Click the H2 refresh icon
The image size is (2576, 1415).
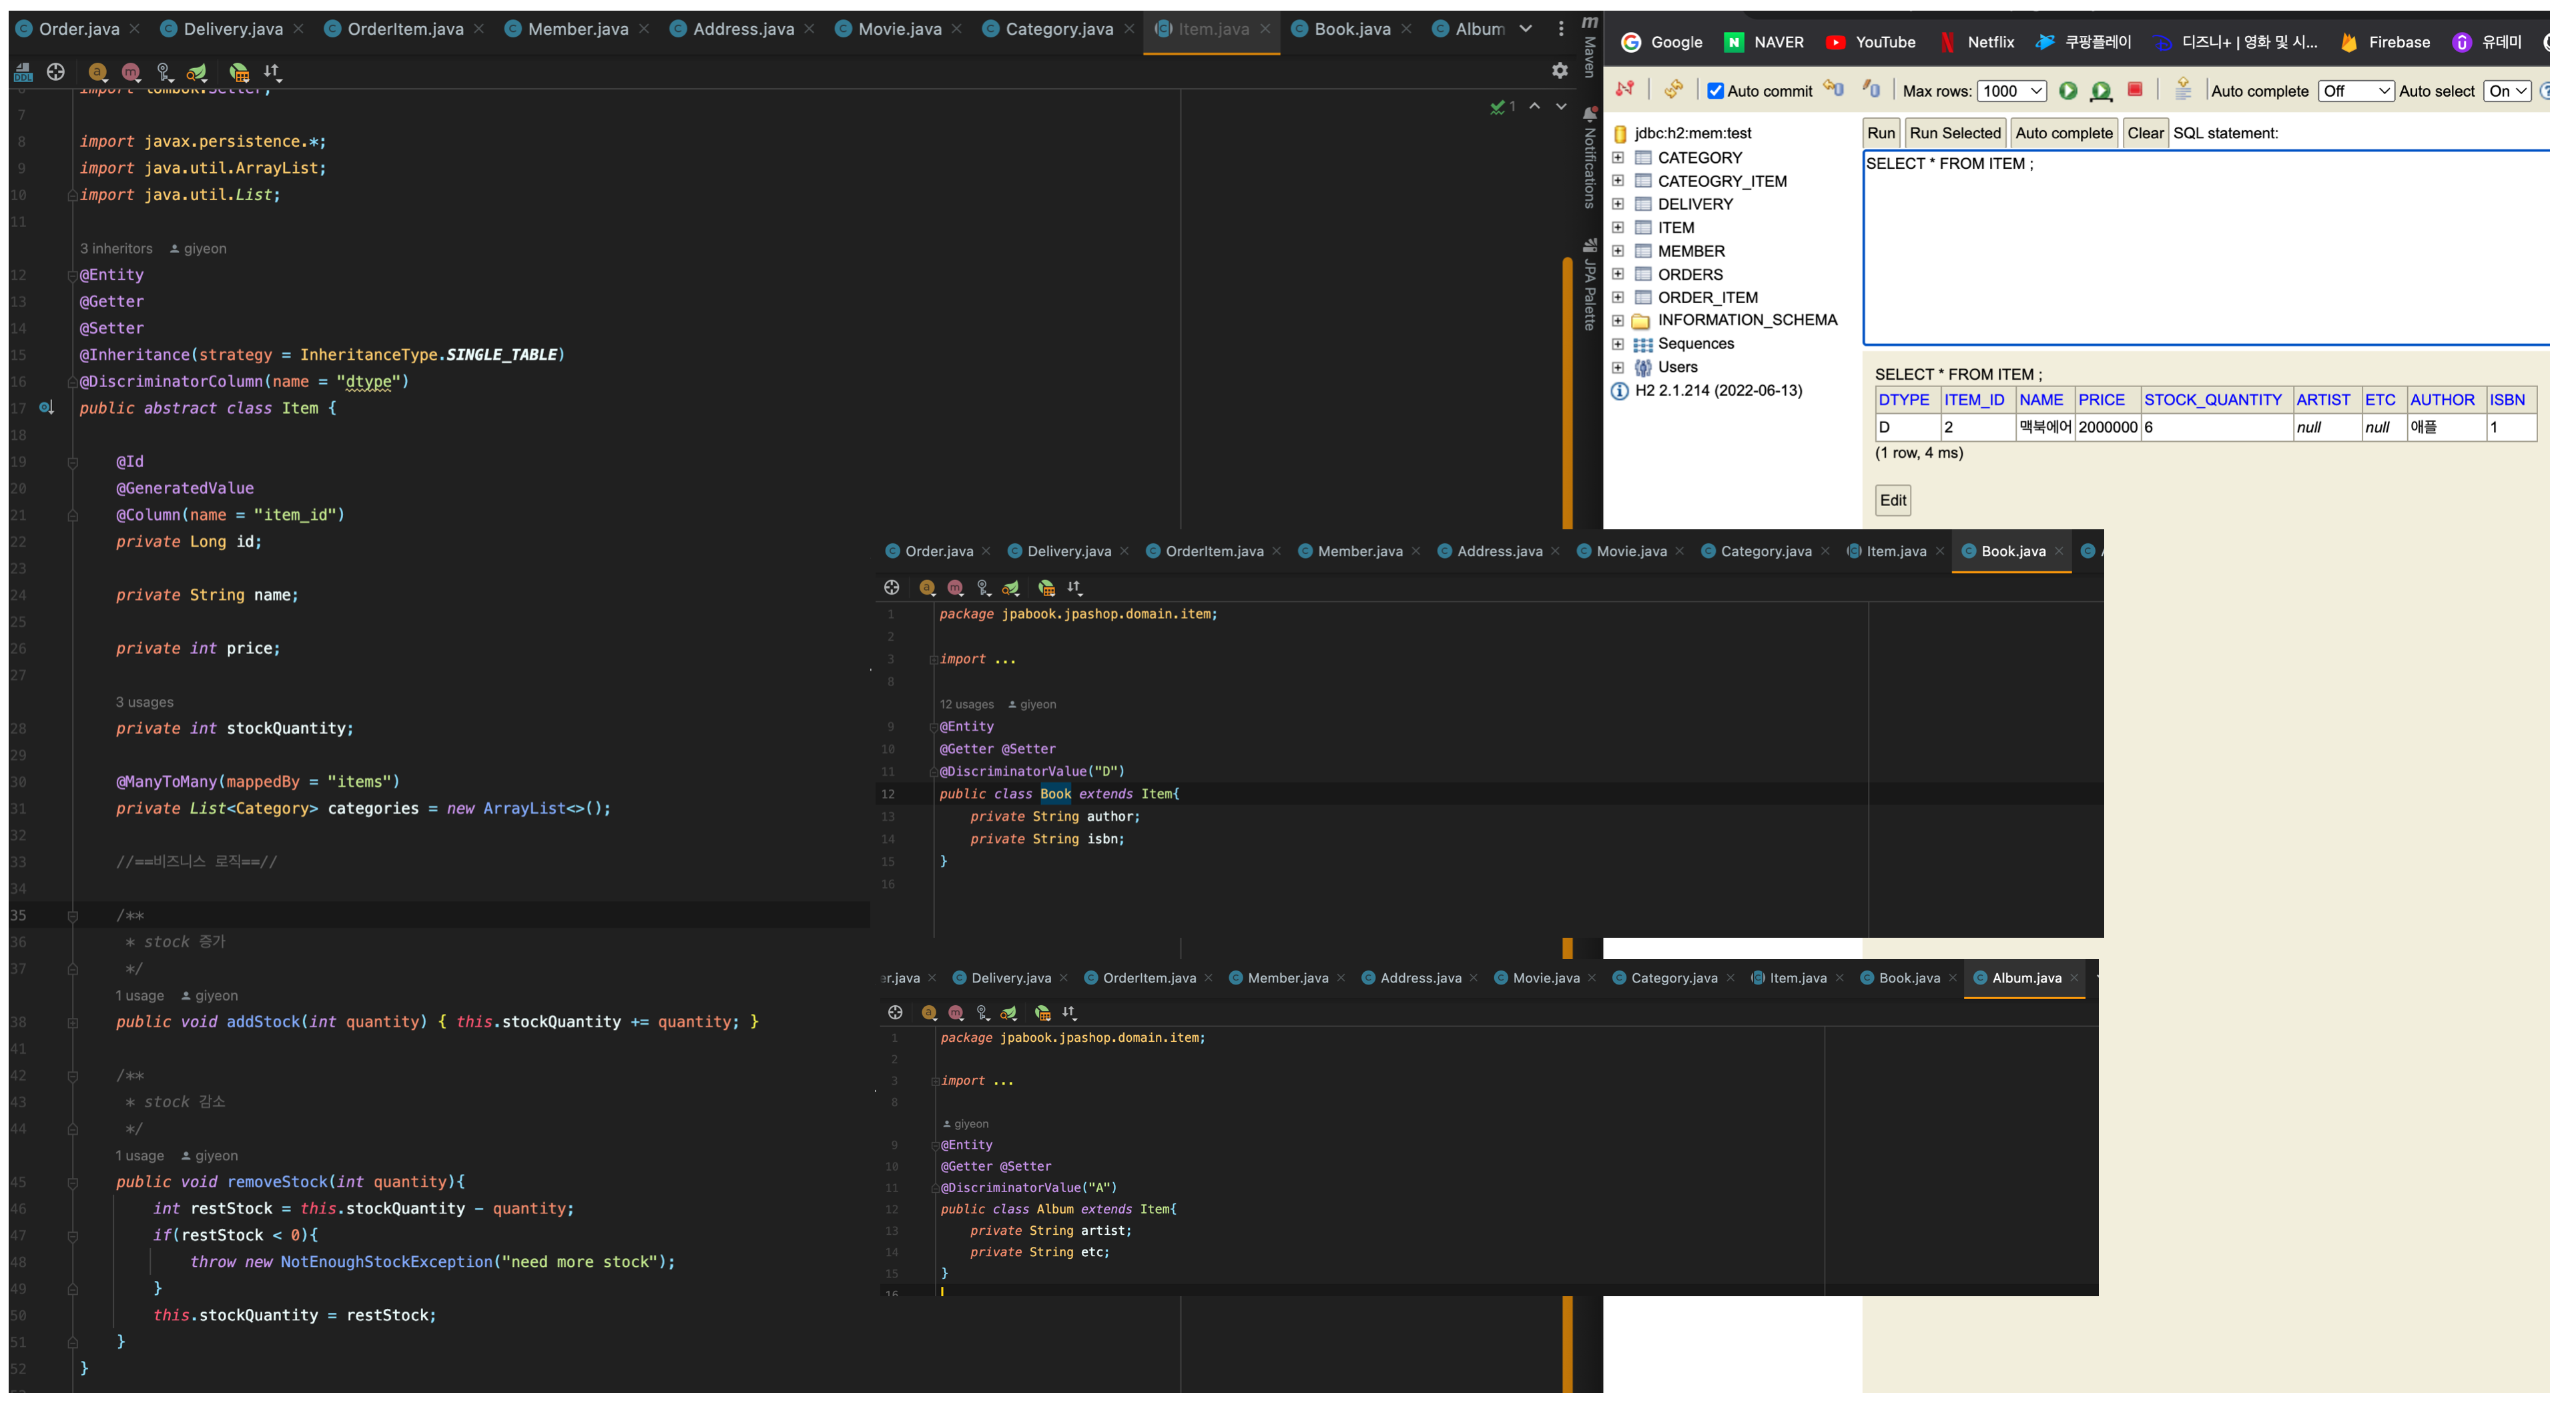[x=1674, y=90]
